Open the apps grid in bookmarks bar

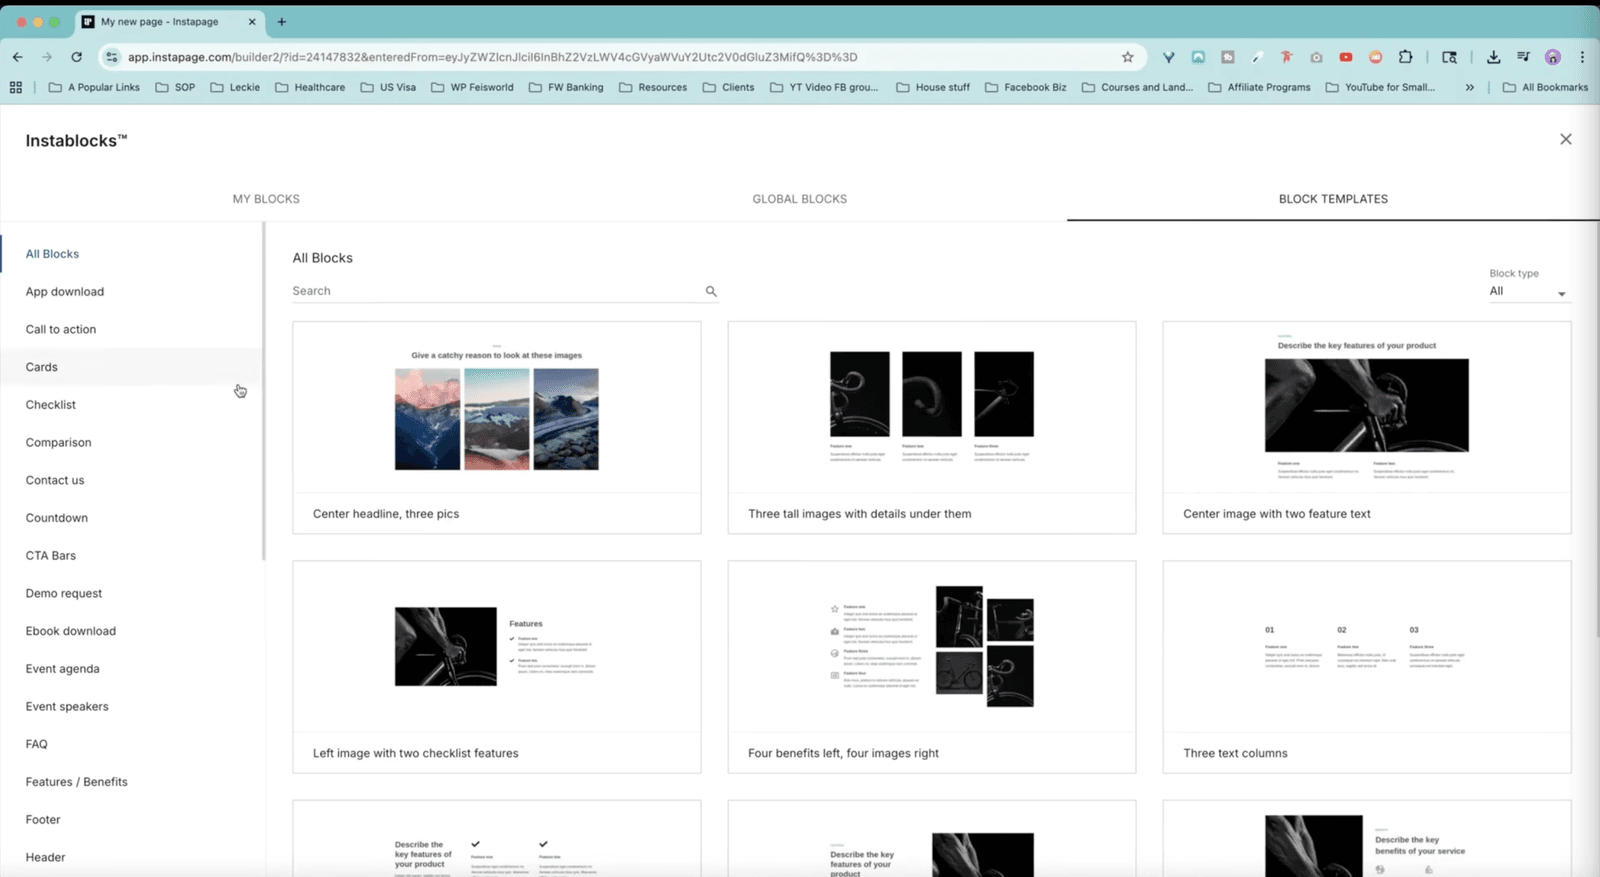[16, 87]
